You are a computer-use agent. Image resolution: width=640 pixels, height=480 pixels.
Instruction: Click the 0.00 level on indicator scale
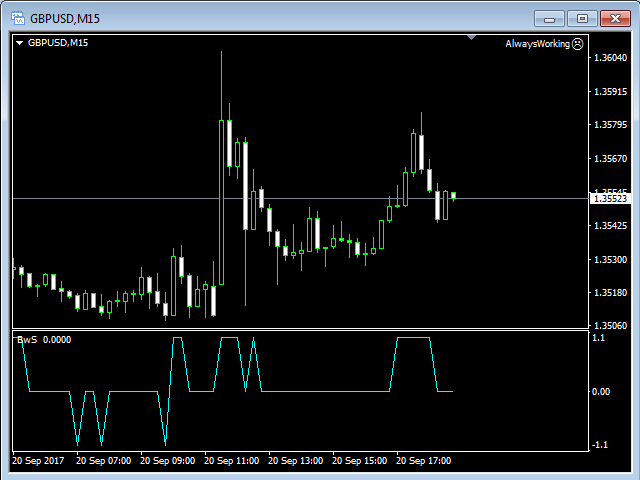602,391
